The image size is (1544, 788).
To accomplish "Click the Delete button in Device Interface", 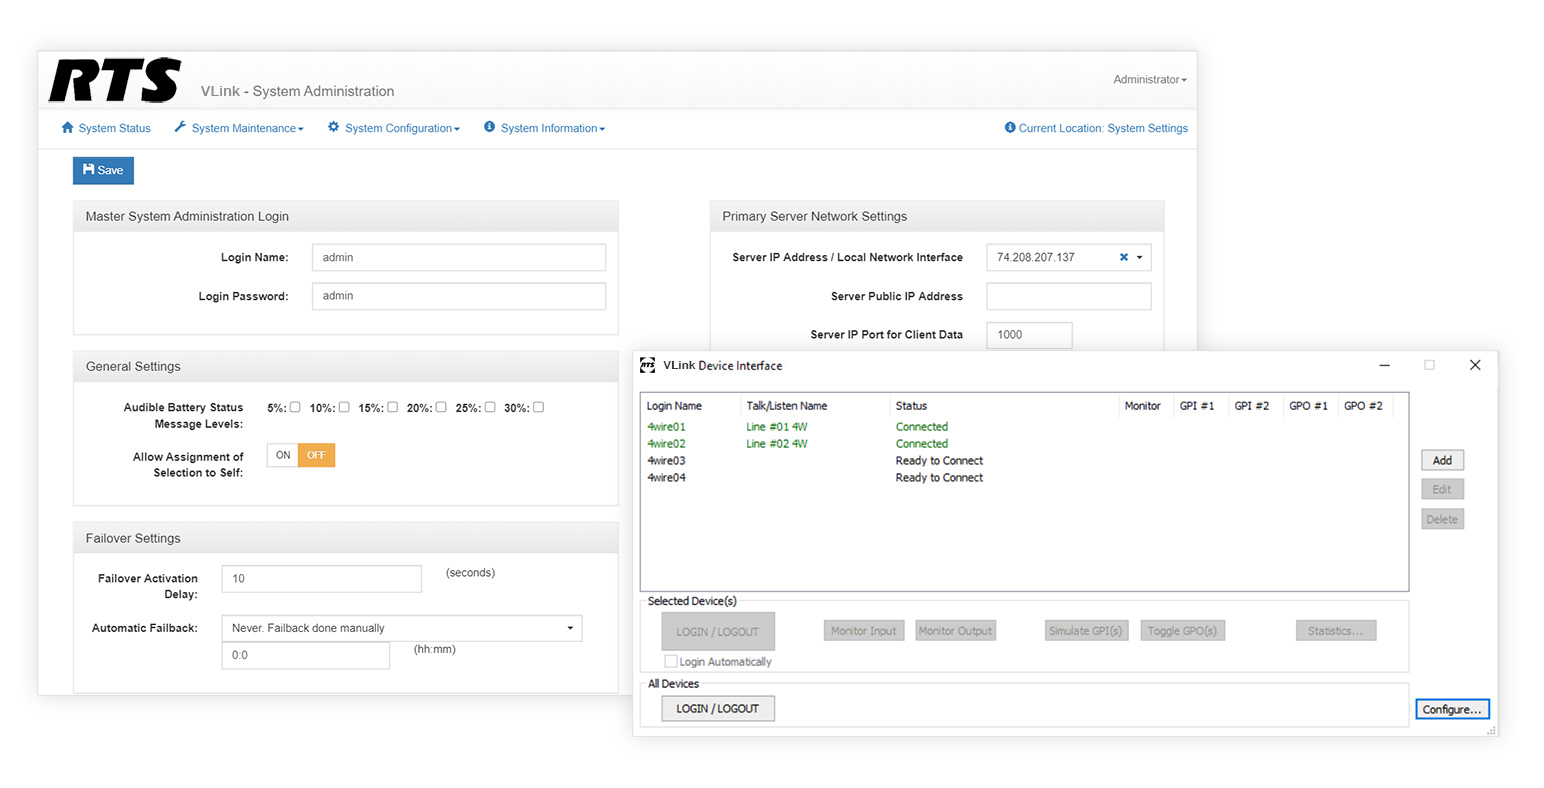I will tap(1442, 519).
